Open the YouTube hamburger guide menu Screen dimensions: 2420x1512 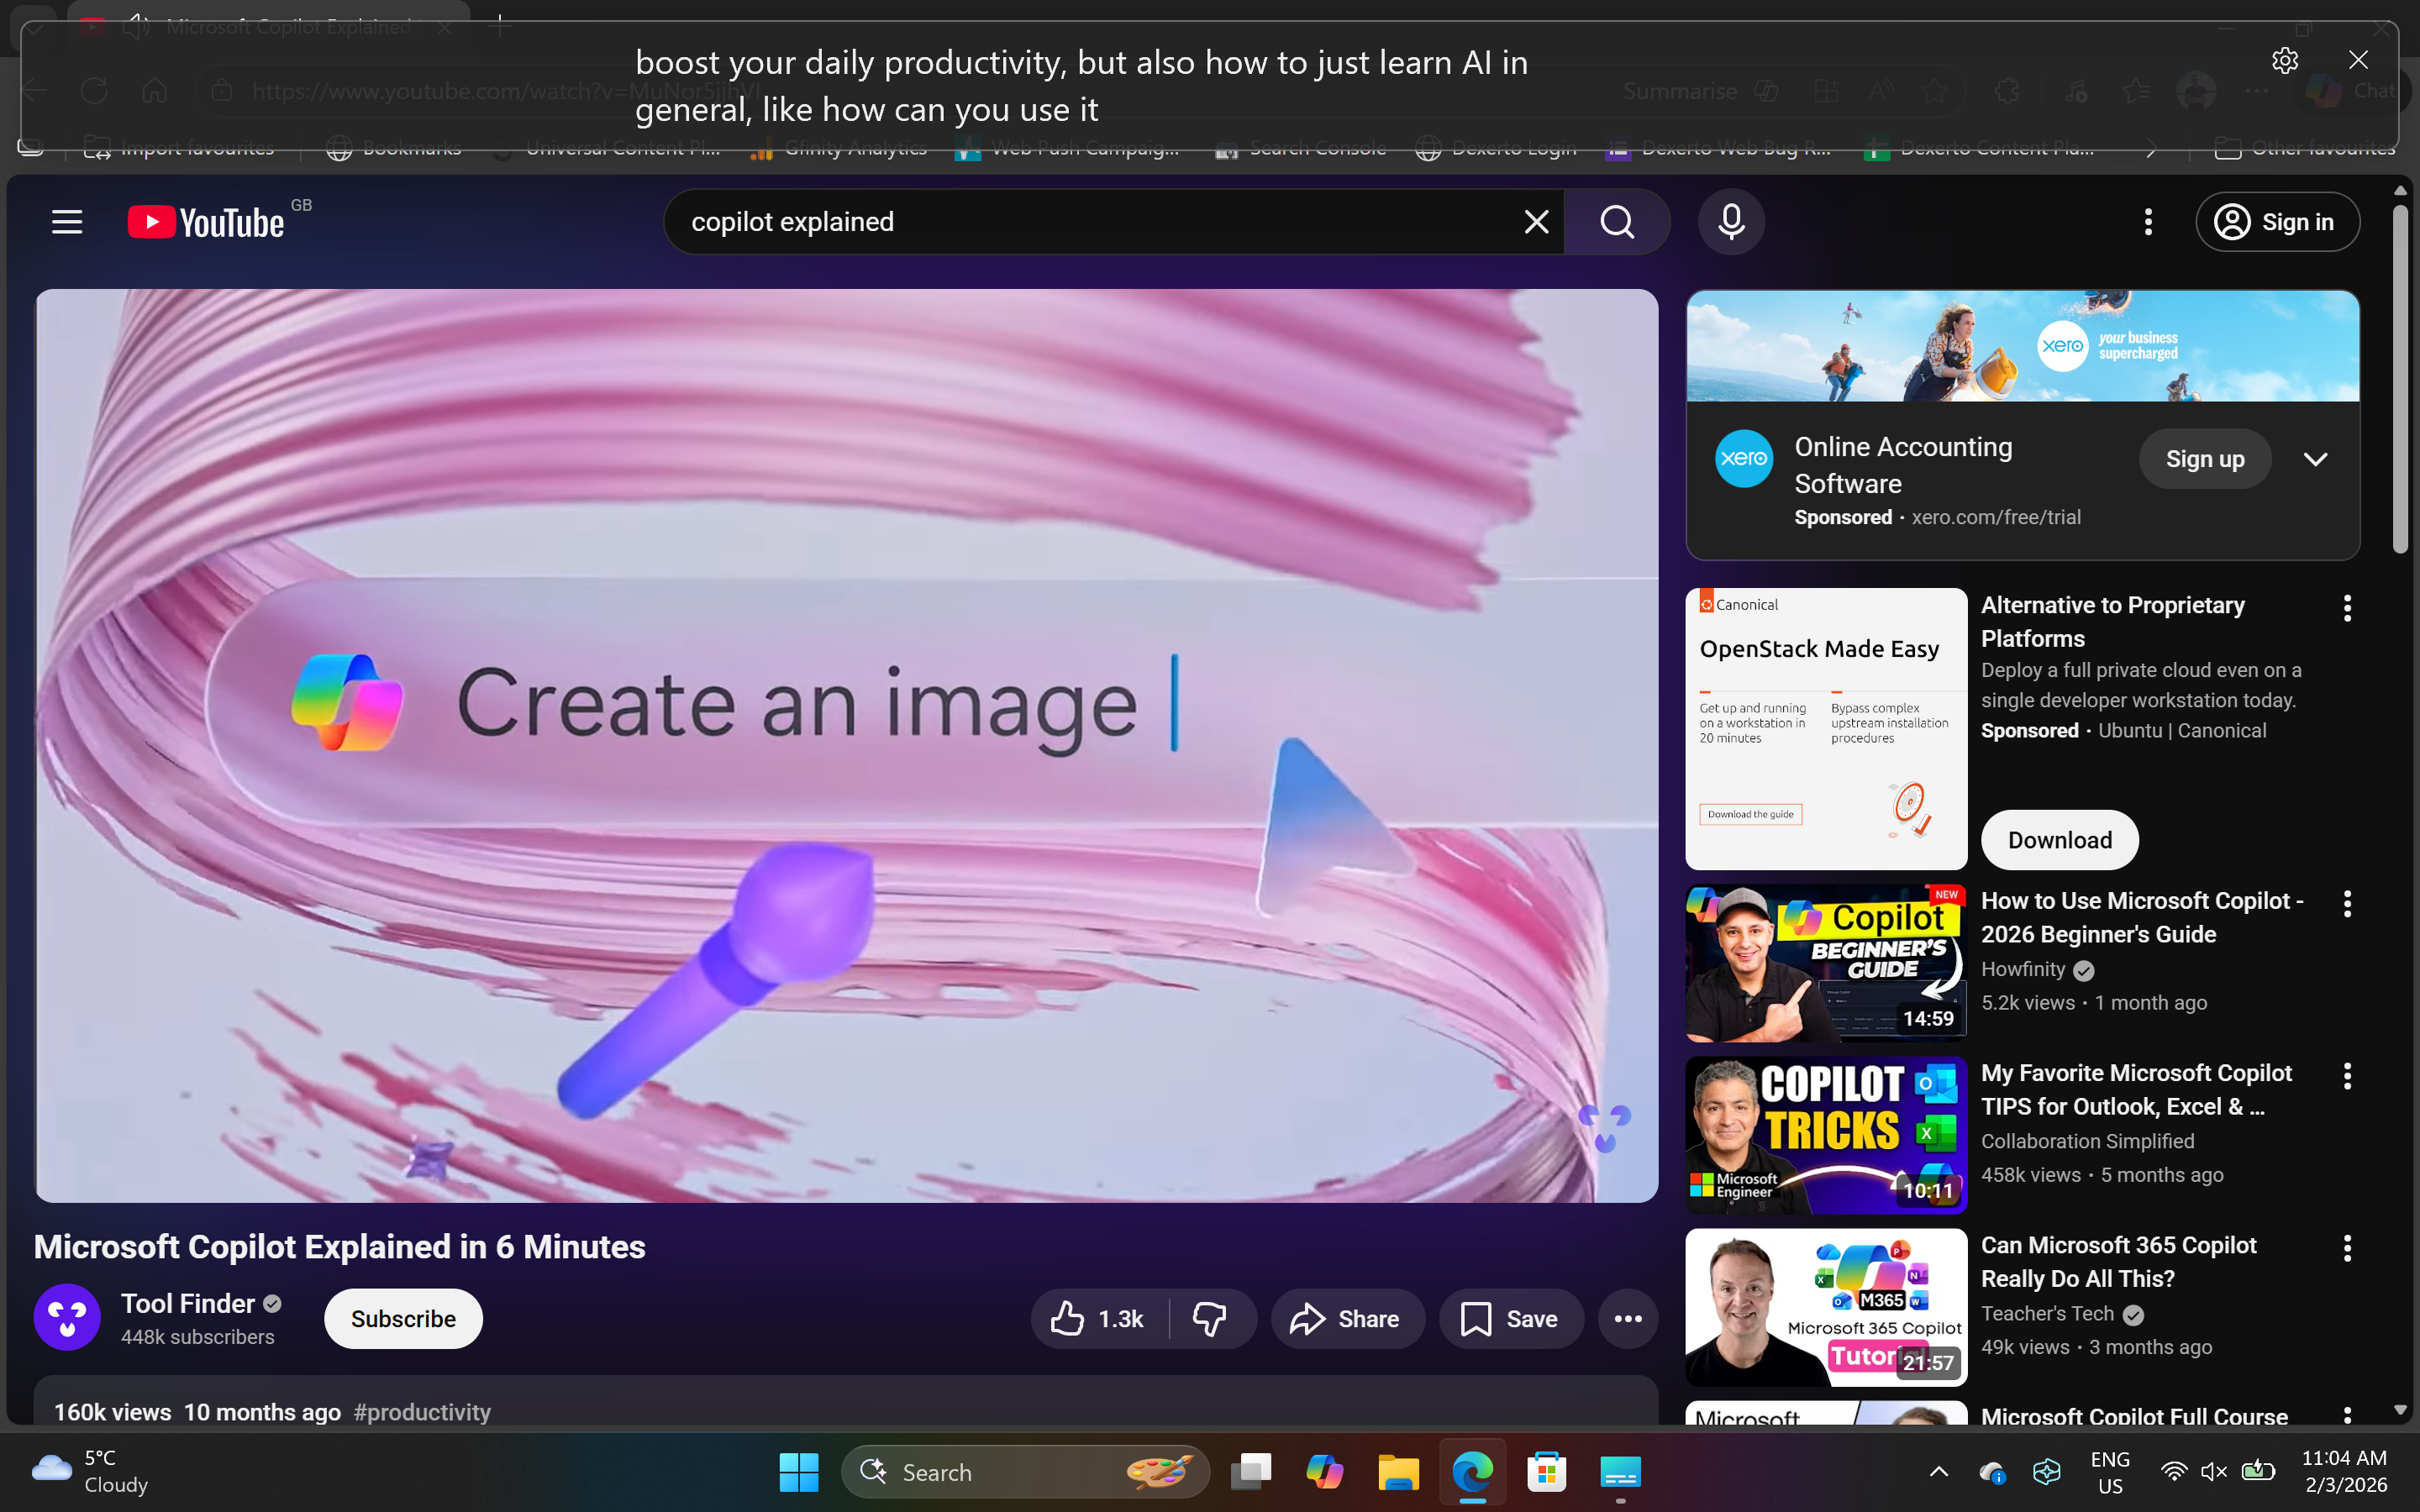67,222
